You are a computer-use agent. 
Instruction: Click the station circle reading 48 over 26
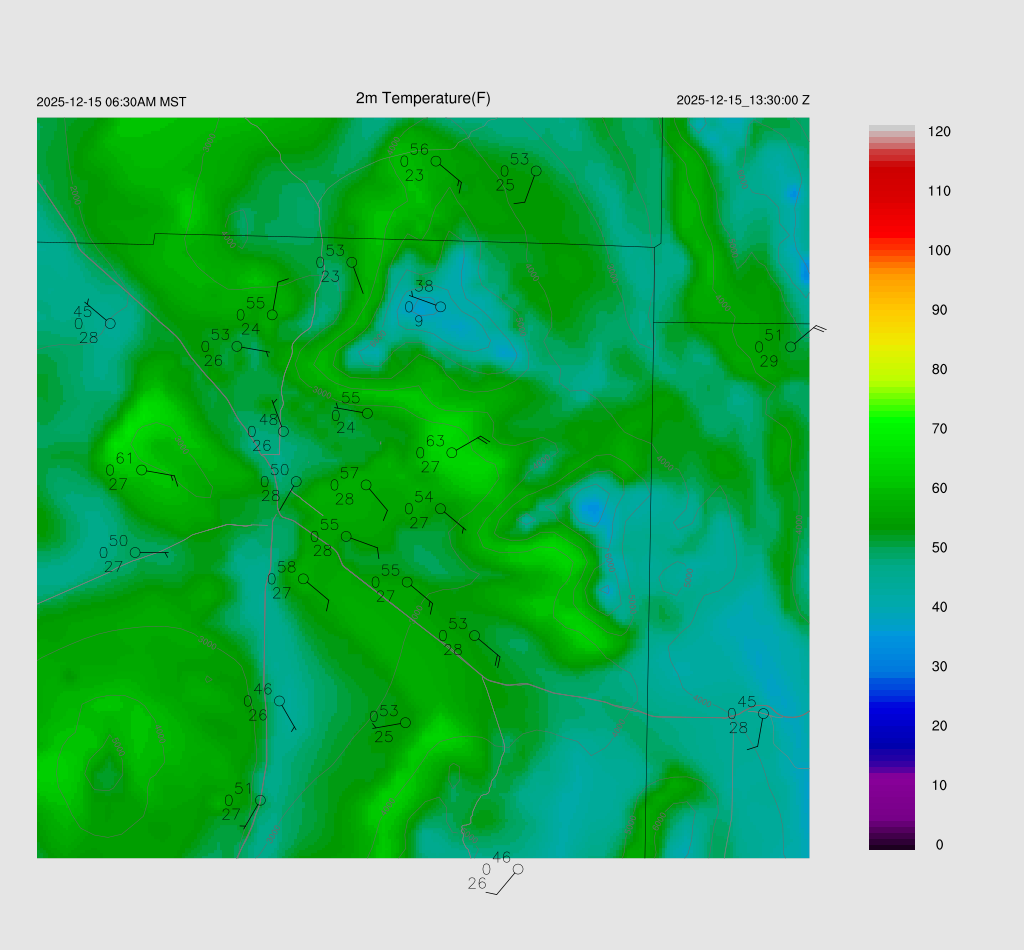click(x=283, y=432)
